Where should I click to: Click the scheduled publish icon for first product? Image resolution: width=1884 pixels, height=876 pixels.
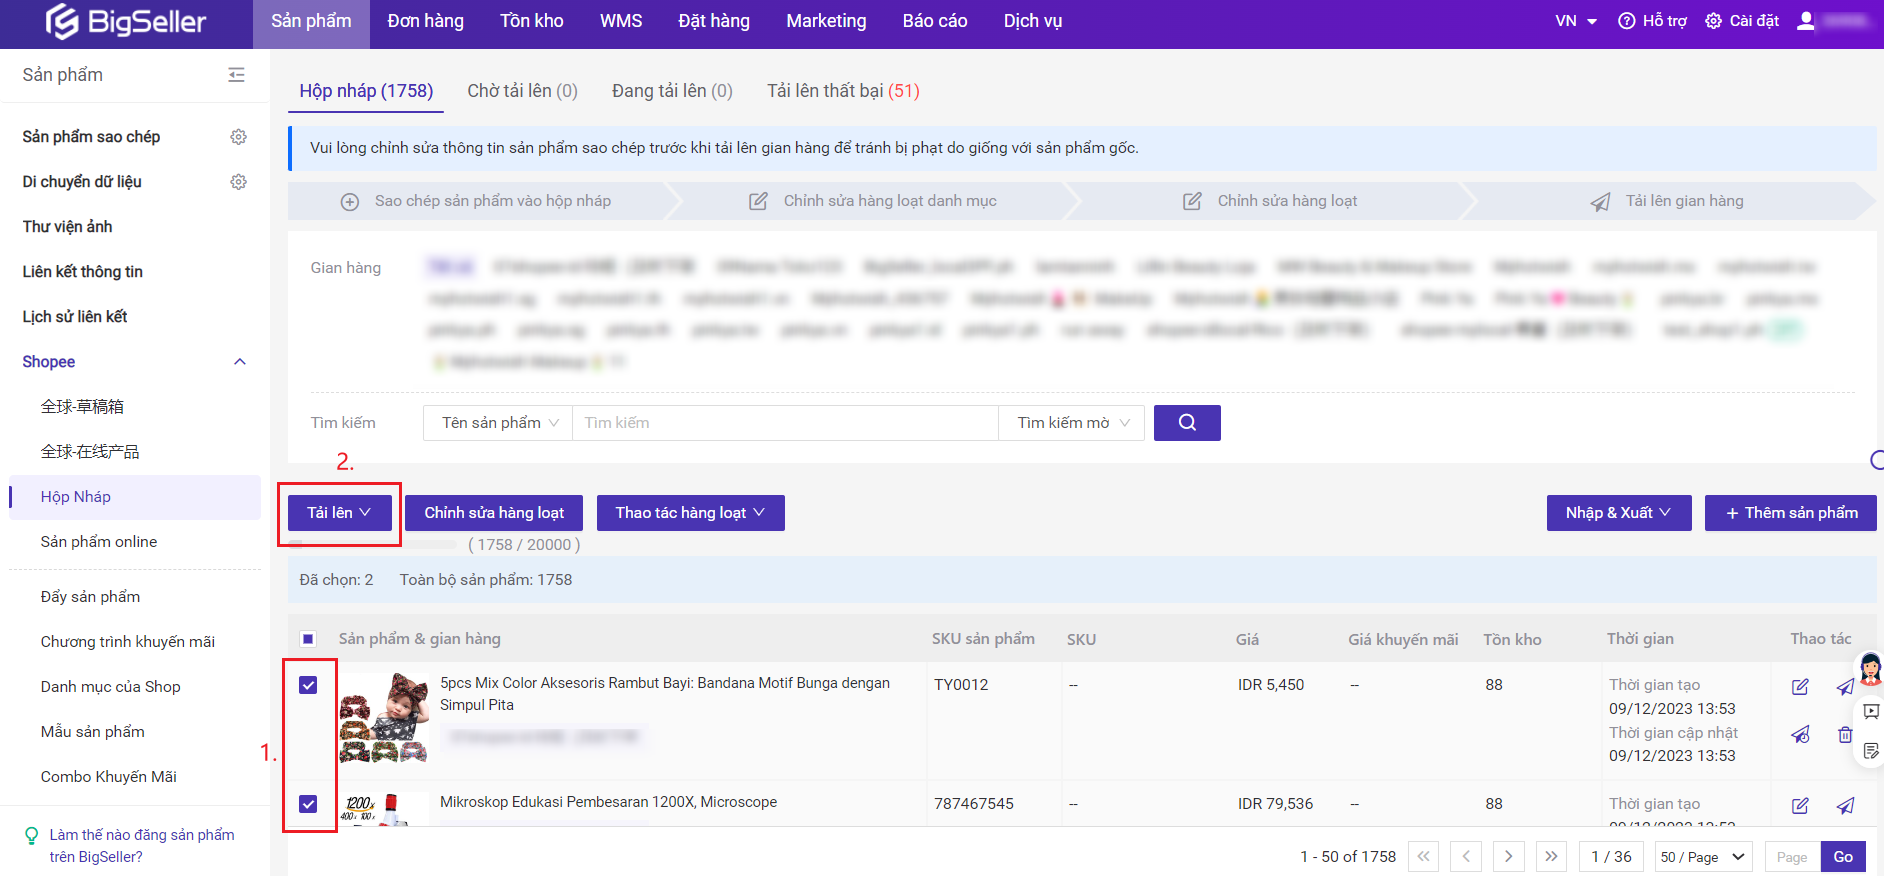(1800, 735)
